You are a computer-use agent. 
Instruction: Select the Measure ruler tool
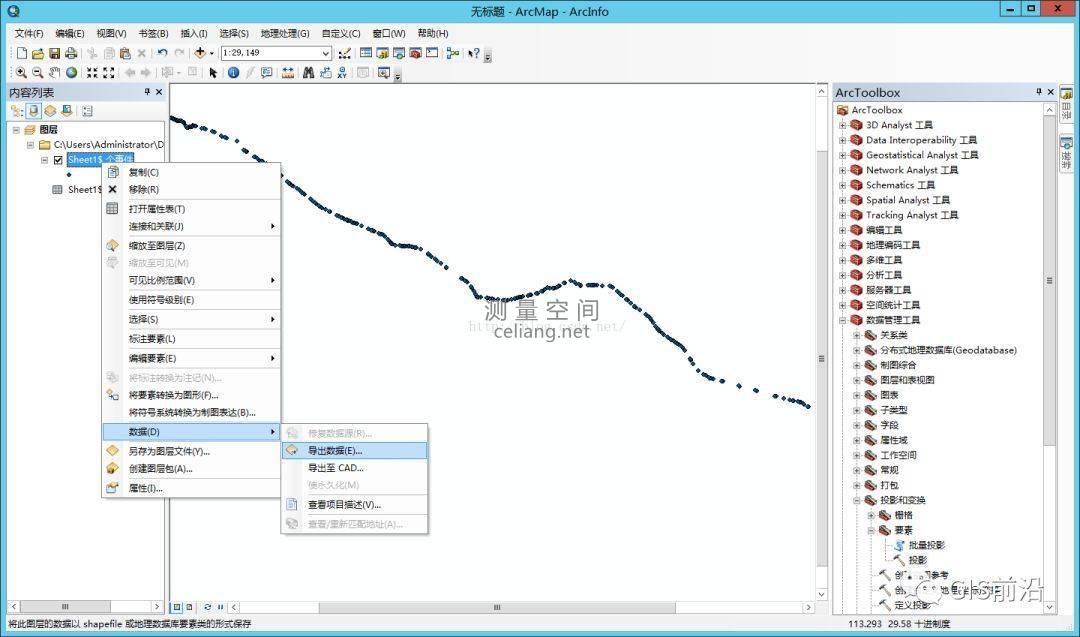288,72
